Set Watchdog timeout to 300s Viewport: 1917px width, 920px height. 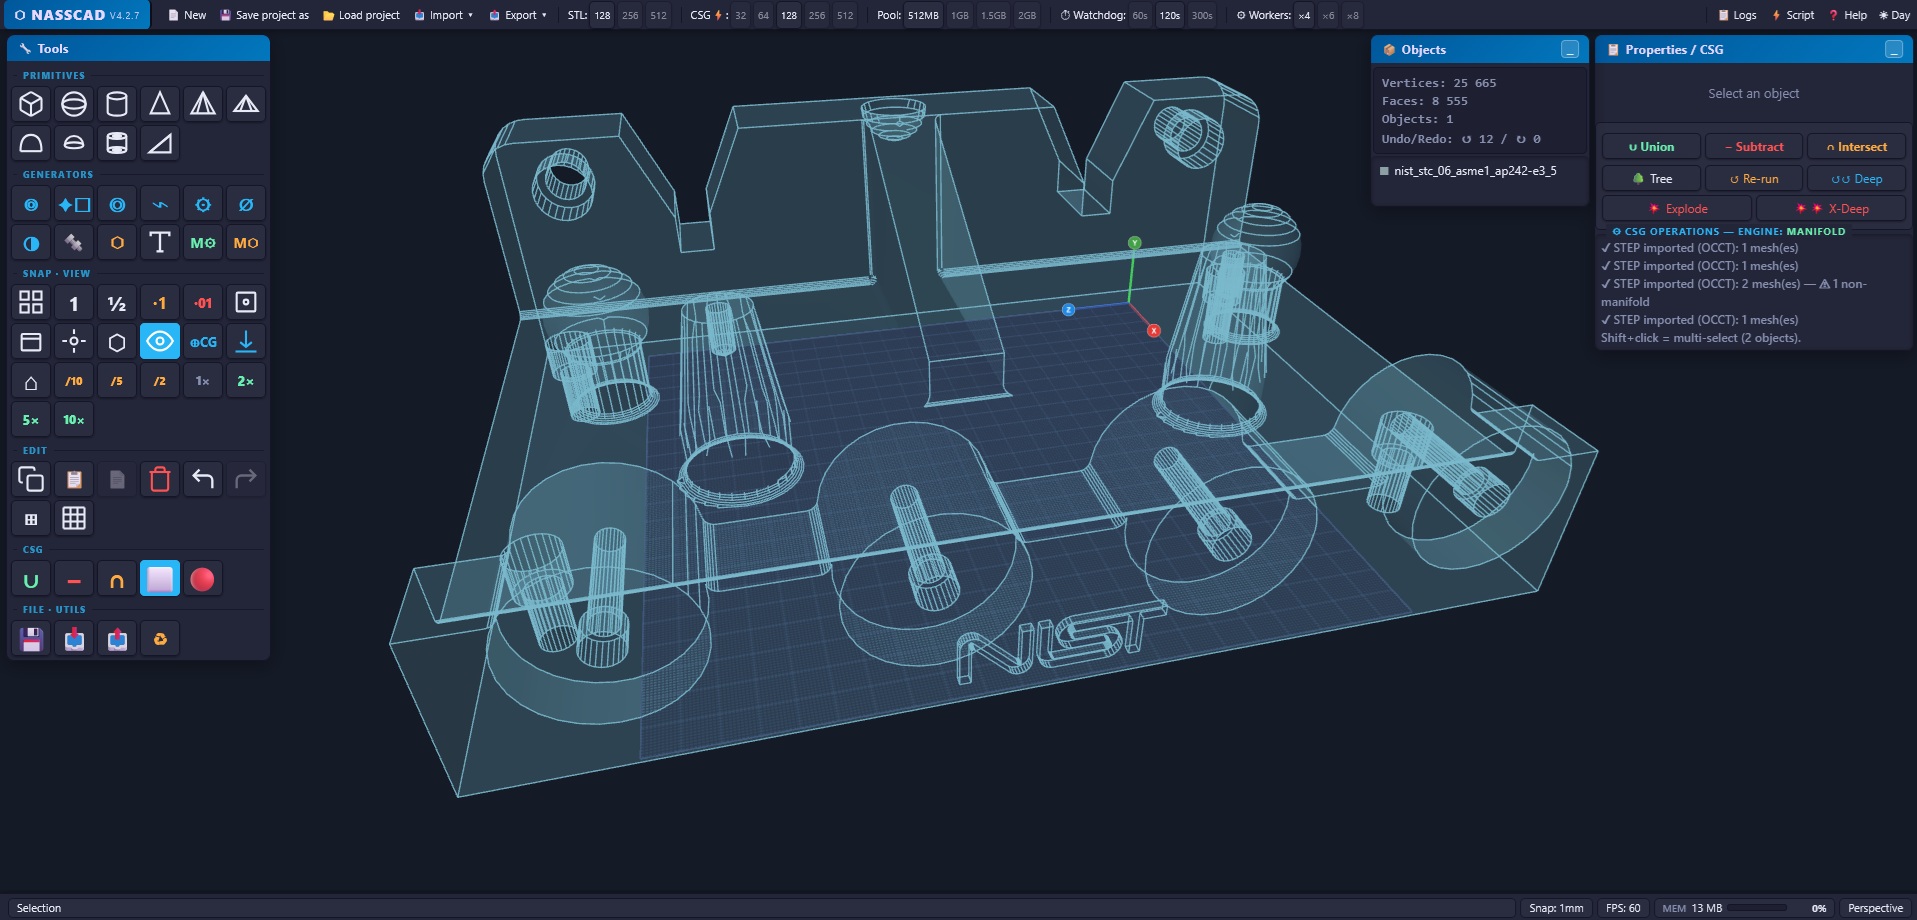tap(1202, 15)
